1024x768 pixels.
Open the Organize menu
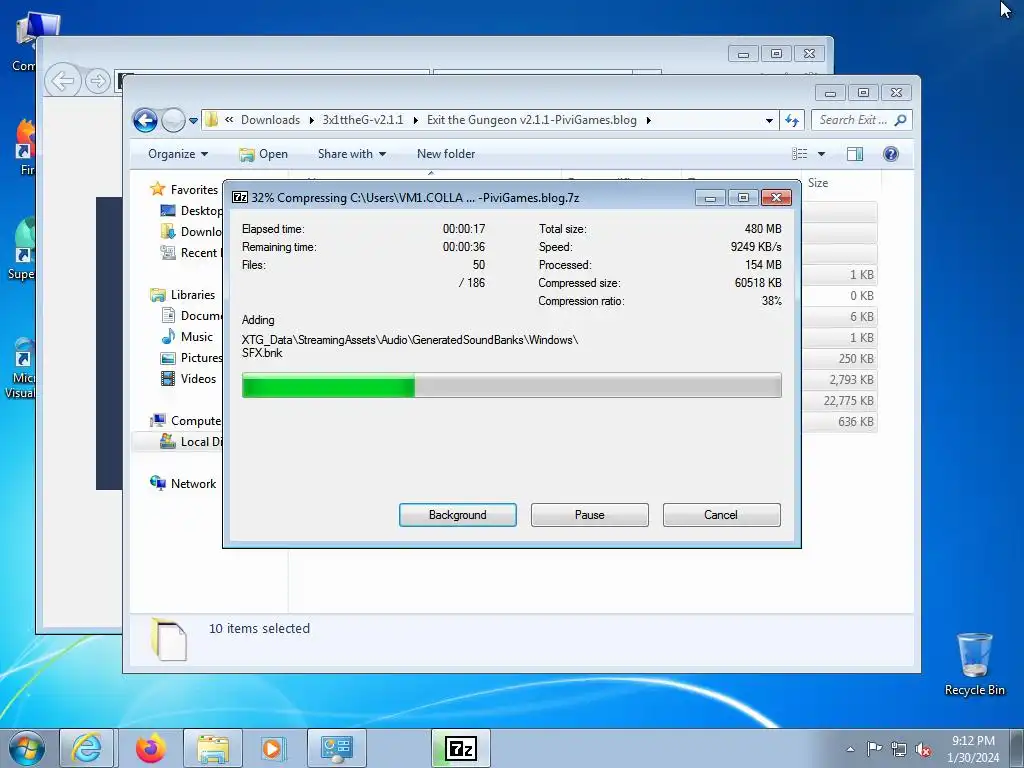[178, 154]
